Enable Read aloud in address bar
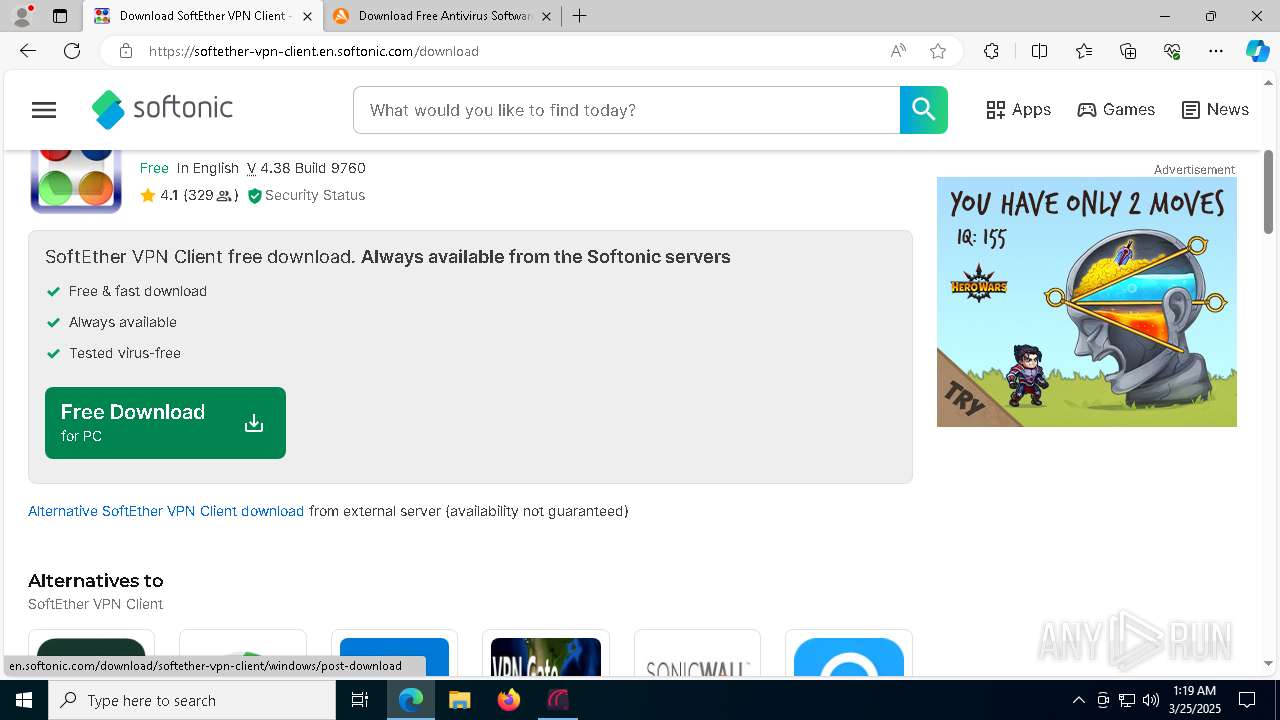The height and width of the screenshot is (720, 1280). pos(898,51)
